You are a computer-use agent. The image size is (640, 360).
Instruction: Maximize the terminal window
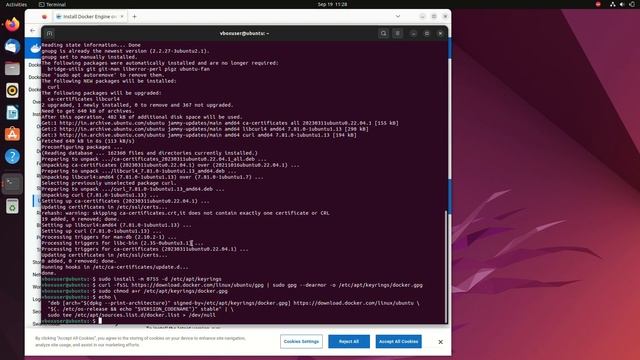[427, 33]
